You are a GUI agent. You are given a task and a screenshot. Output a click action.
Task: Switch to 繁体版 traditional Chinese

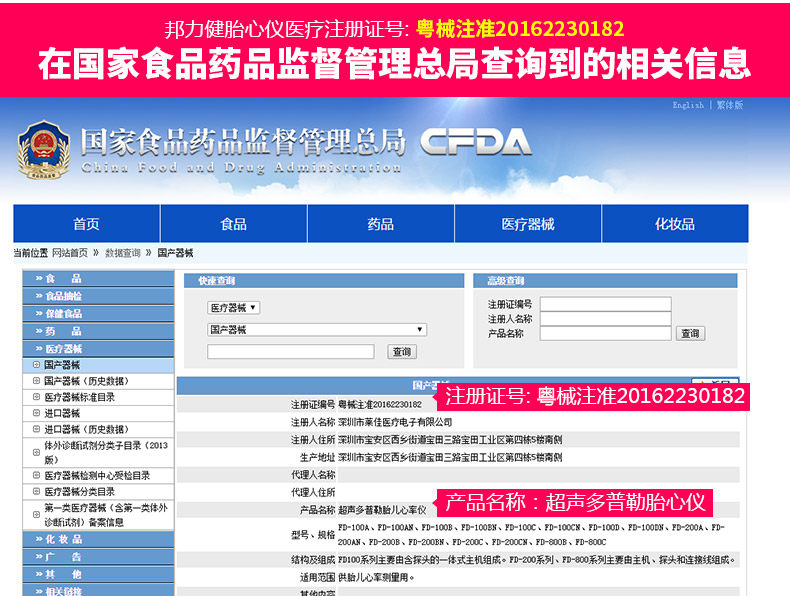coord(730,105)
